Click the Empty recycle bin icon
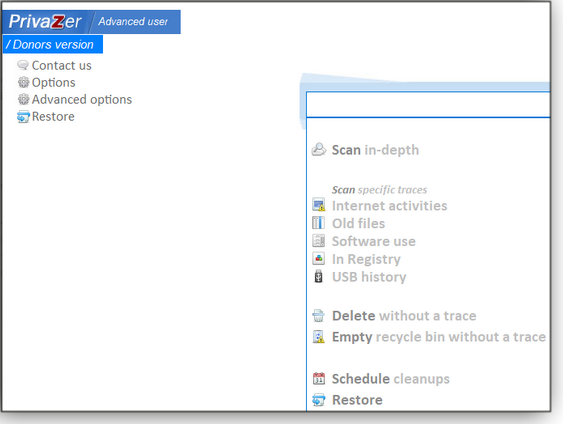 coord(318,337)
